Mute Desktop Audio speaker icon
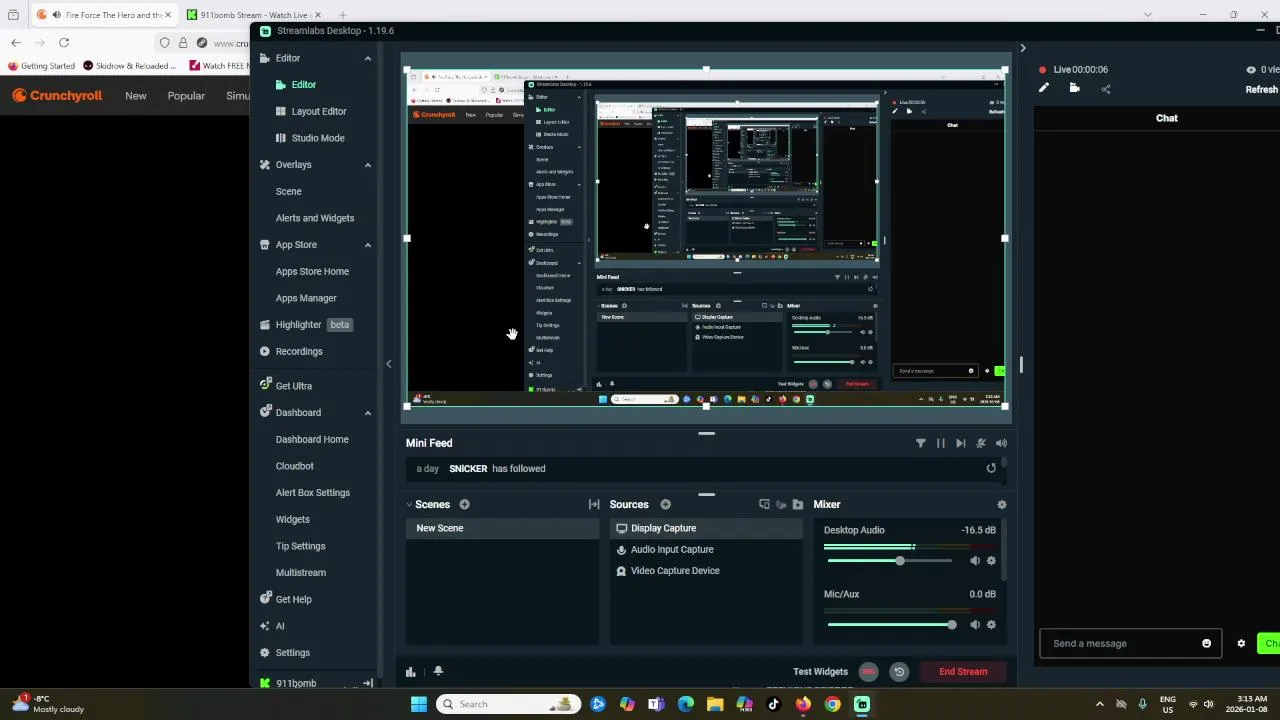1280x720 pixels. tap(975, 561)
